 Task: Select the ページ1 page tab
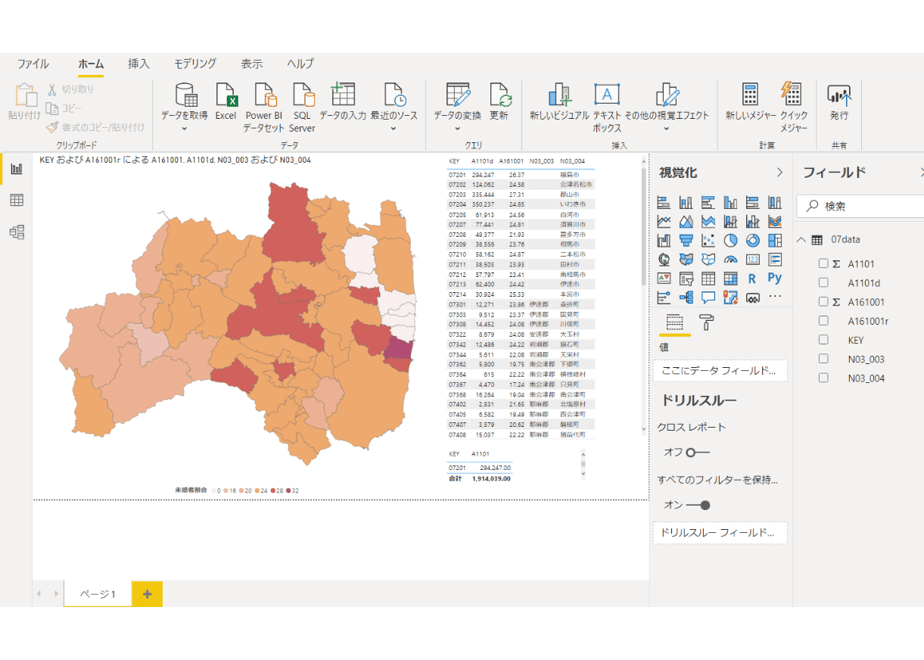[x=98, y=593]
